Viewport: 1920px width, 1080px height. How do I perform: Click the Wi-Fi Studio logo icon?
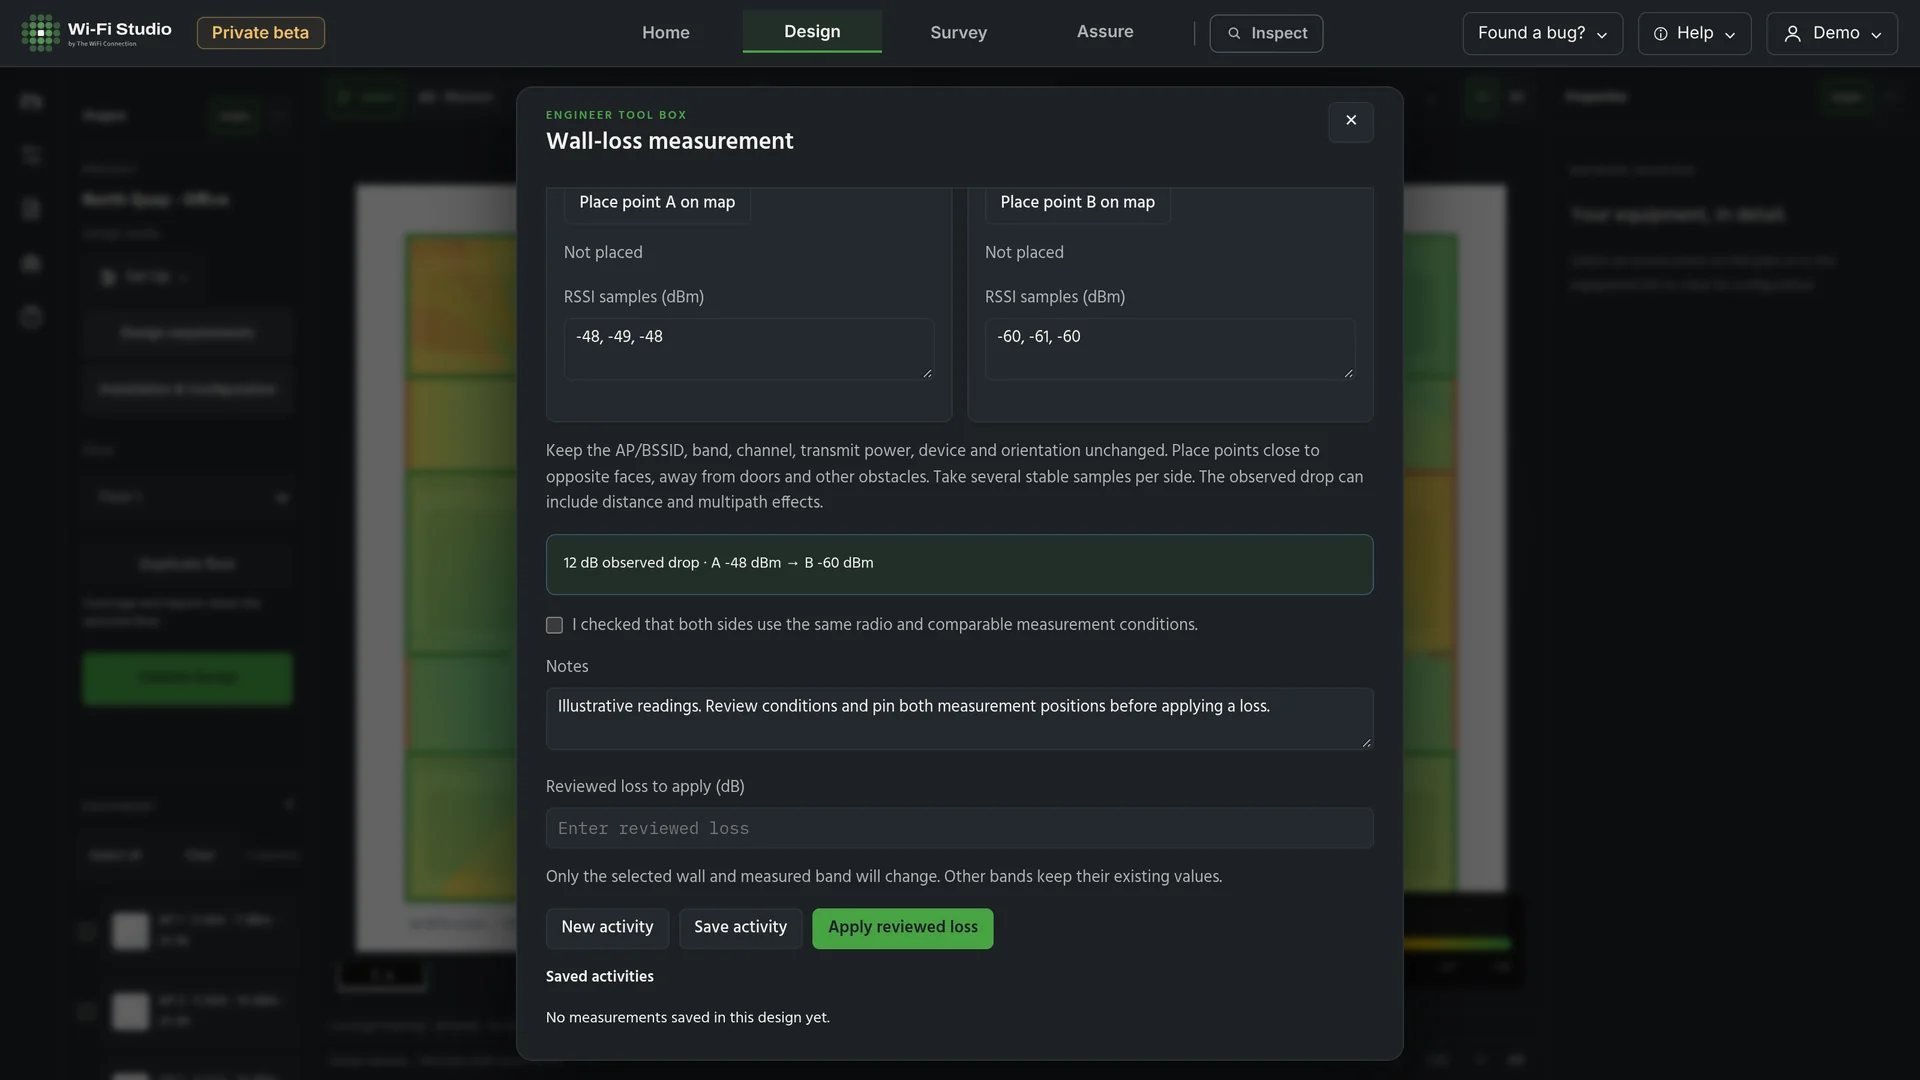click(41, 33)
